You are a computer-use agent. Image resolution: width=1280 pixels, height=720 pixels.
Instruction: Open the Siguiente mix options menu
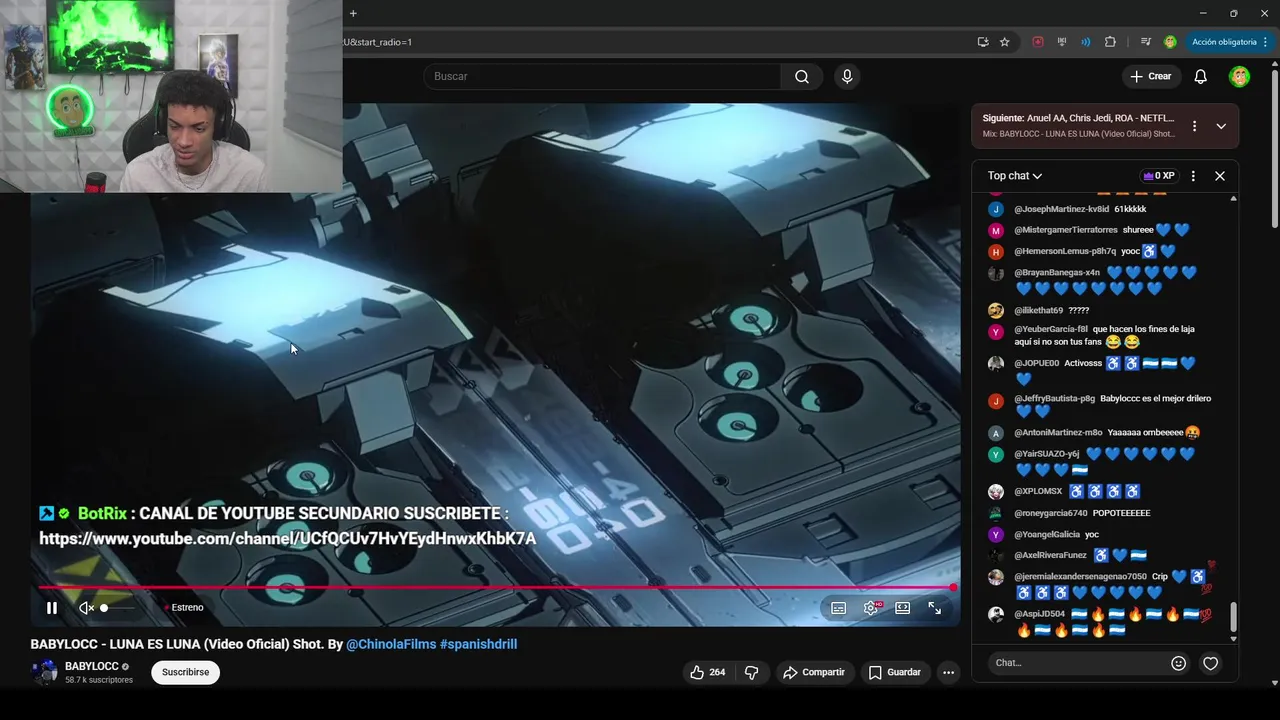click(1194, 126)
